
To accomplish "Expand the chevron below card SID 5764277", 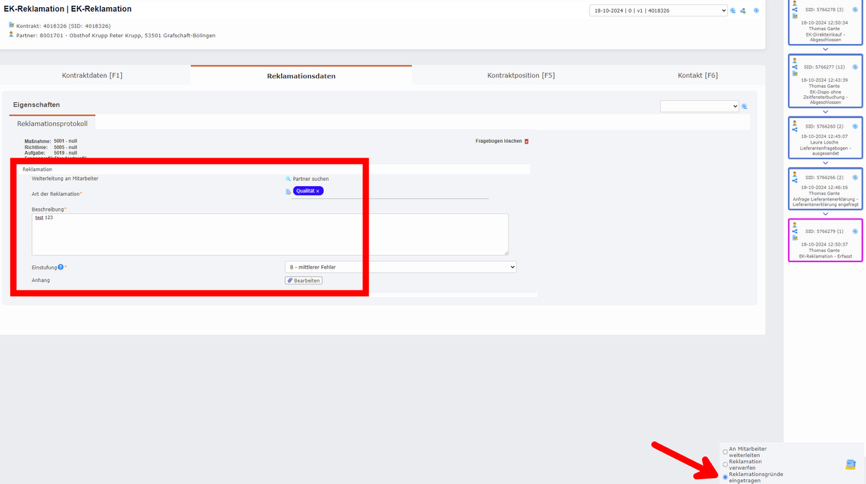I will pos(825,112).
